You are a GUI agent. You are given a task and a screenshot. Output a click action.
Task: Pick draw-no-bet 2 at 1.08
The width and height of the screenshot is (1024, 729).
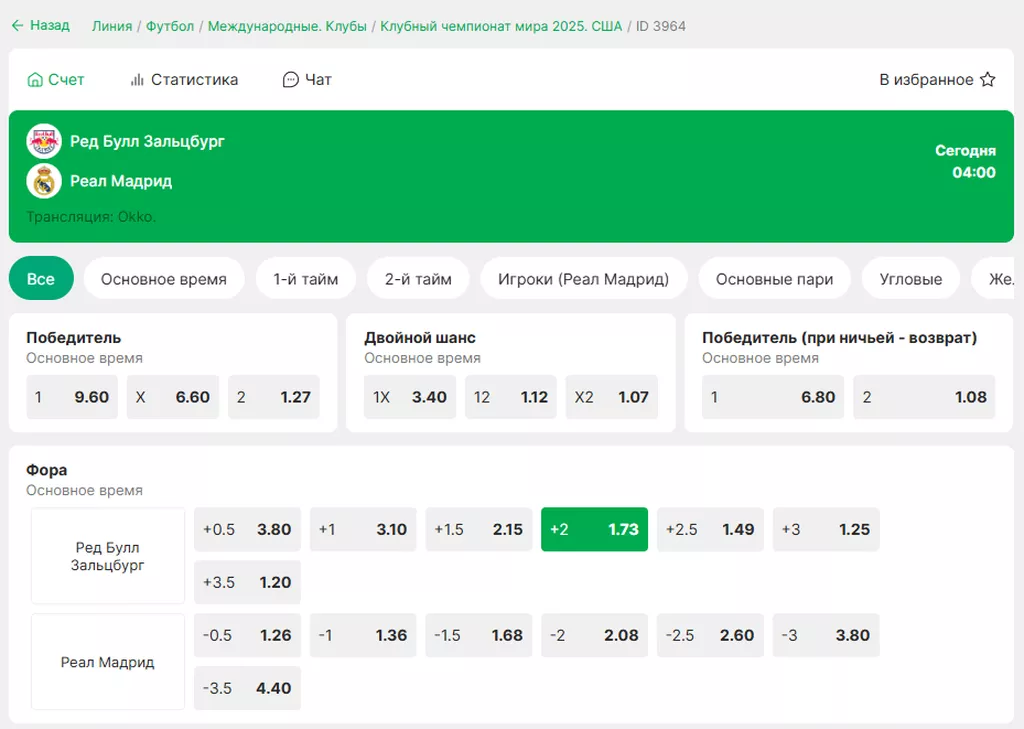pyautogui.click(x=924, y=397)
